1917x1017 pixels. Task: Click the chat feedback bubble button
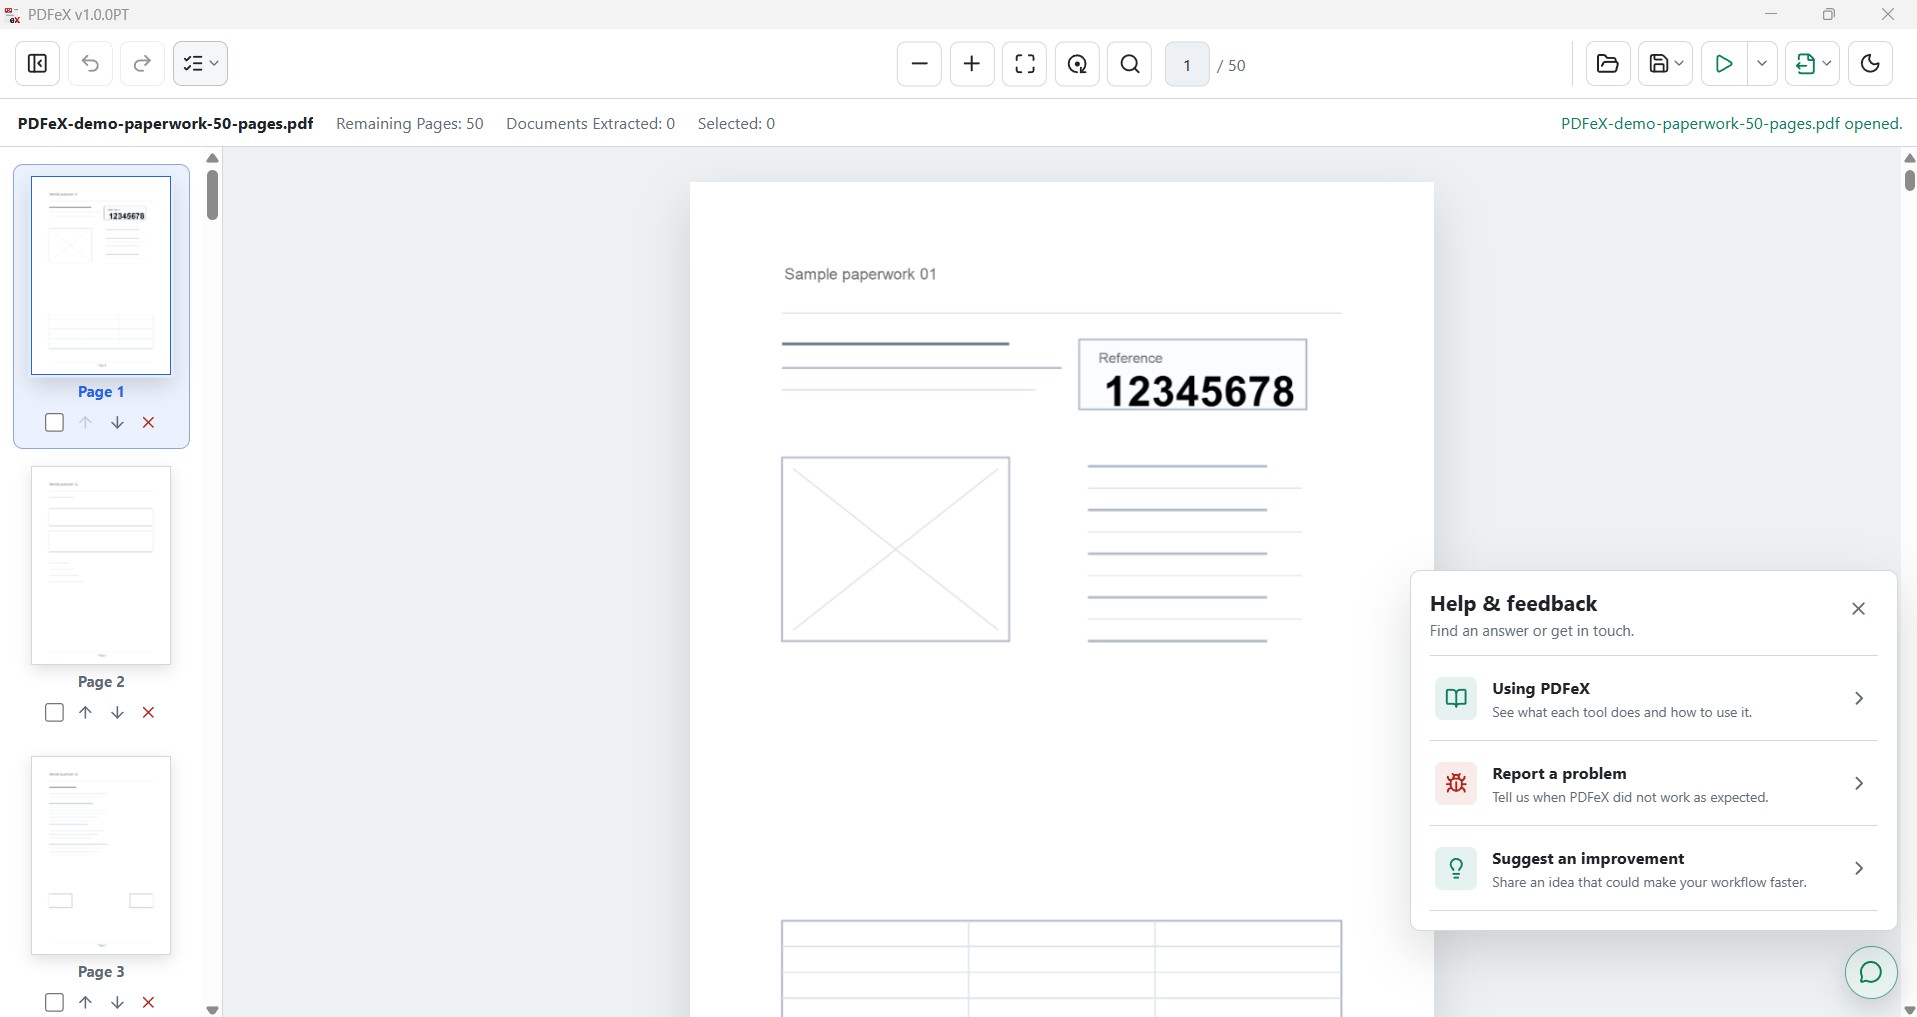tap(1870, 972)
